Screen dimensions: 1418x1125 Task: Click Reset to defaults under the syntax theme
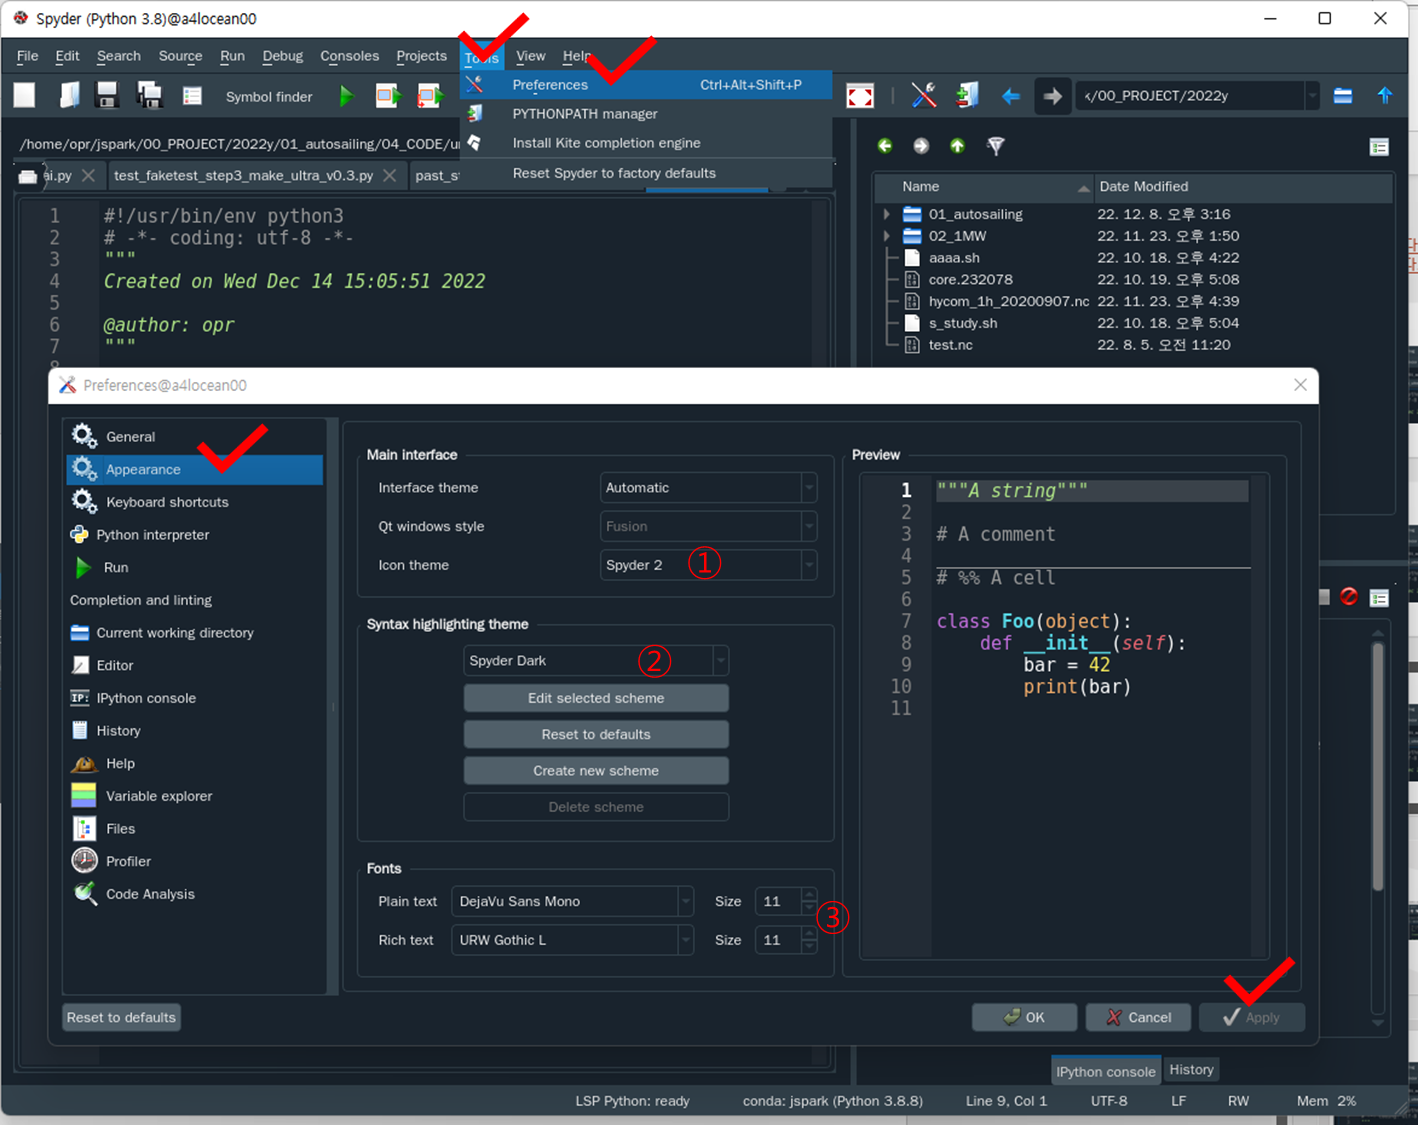point(596,735)
